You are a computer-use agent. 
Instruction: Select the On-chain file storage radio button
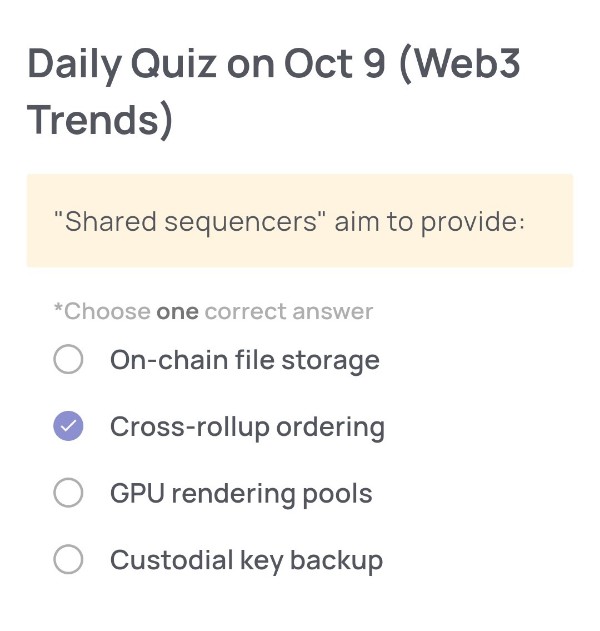(68, 360)
